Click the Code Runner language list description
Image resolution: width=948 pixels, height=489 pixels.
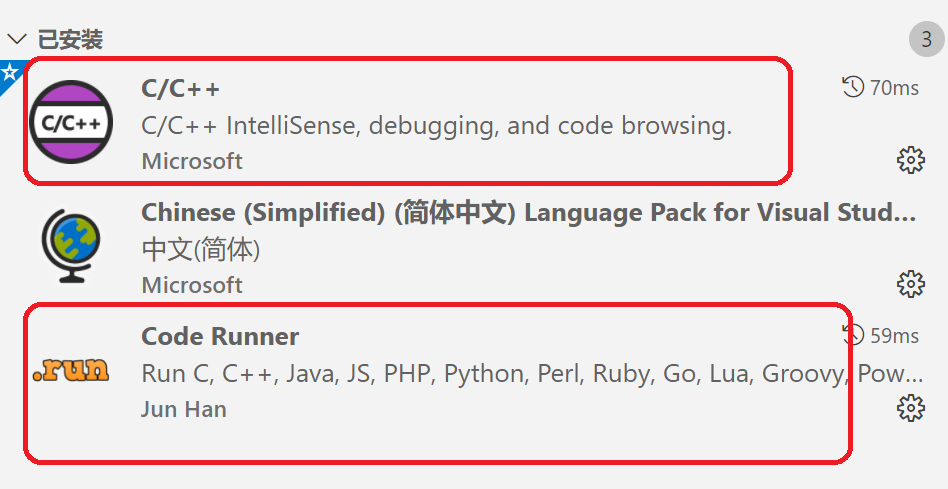[532, 374]
